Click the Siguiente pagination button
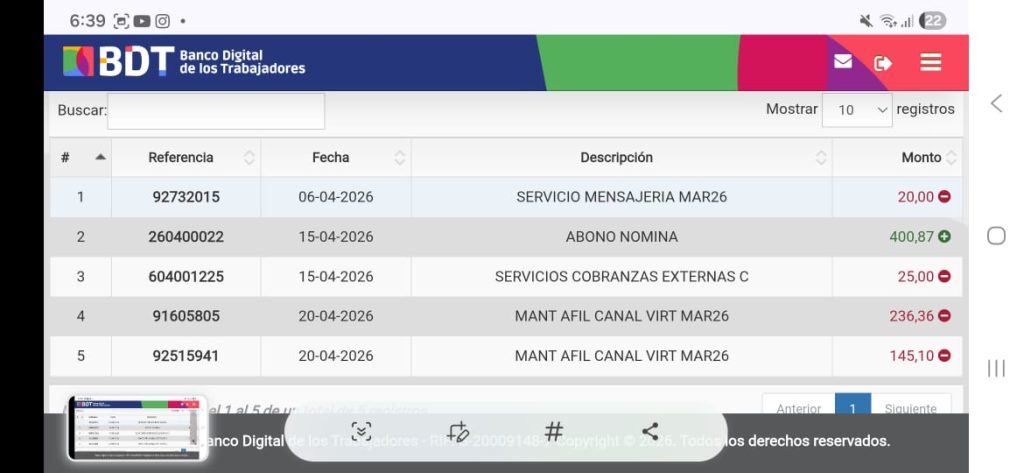Screen dimensions: 1024x473 [x=910, y=406]
